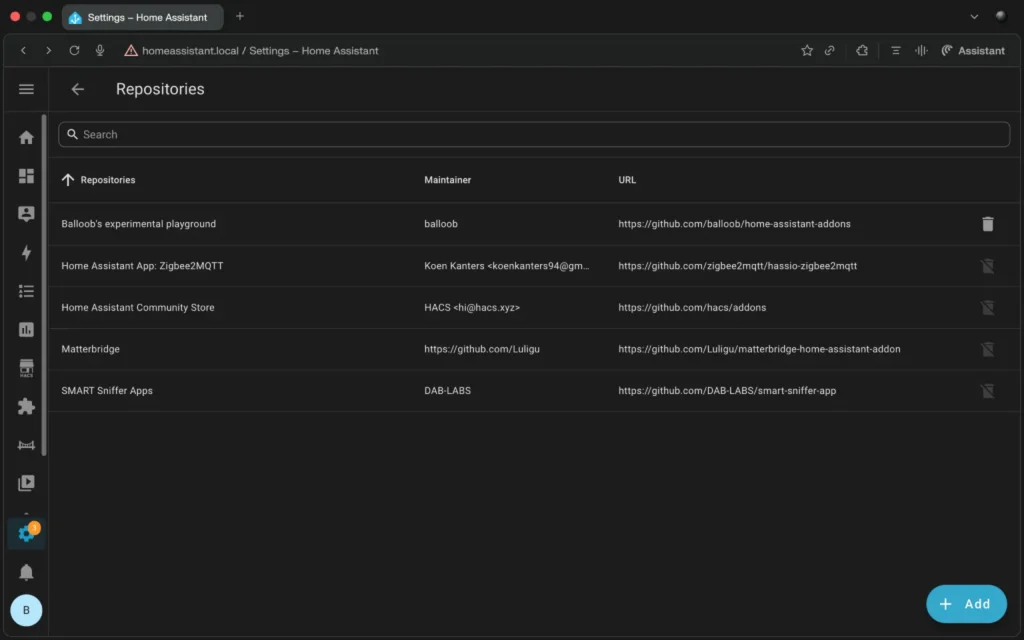Viewport: 1024px width, 640px height.
Task: Add a new repository with Add button
Action: (x=966, y=604)
